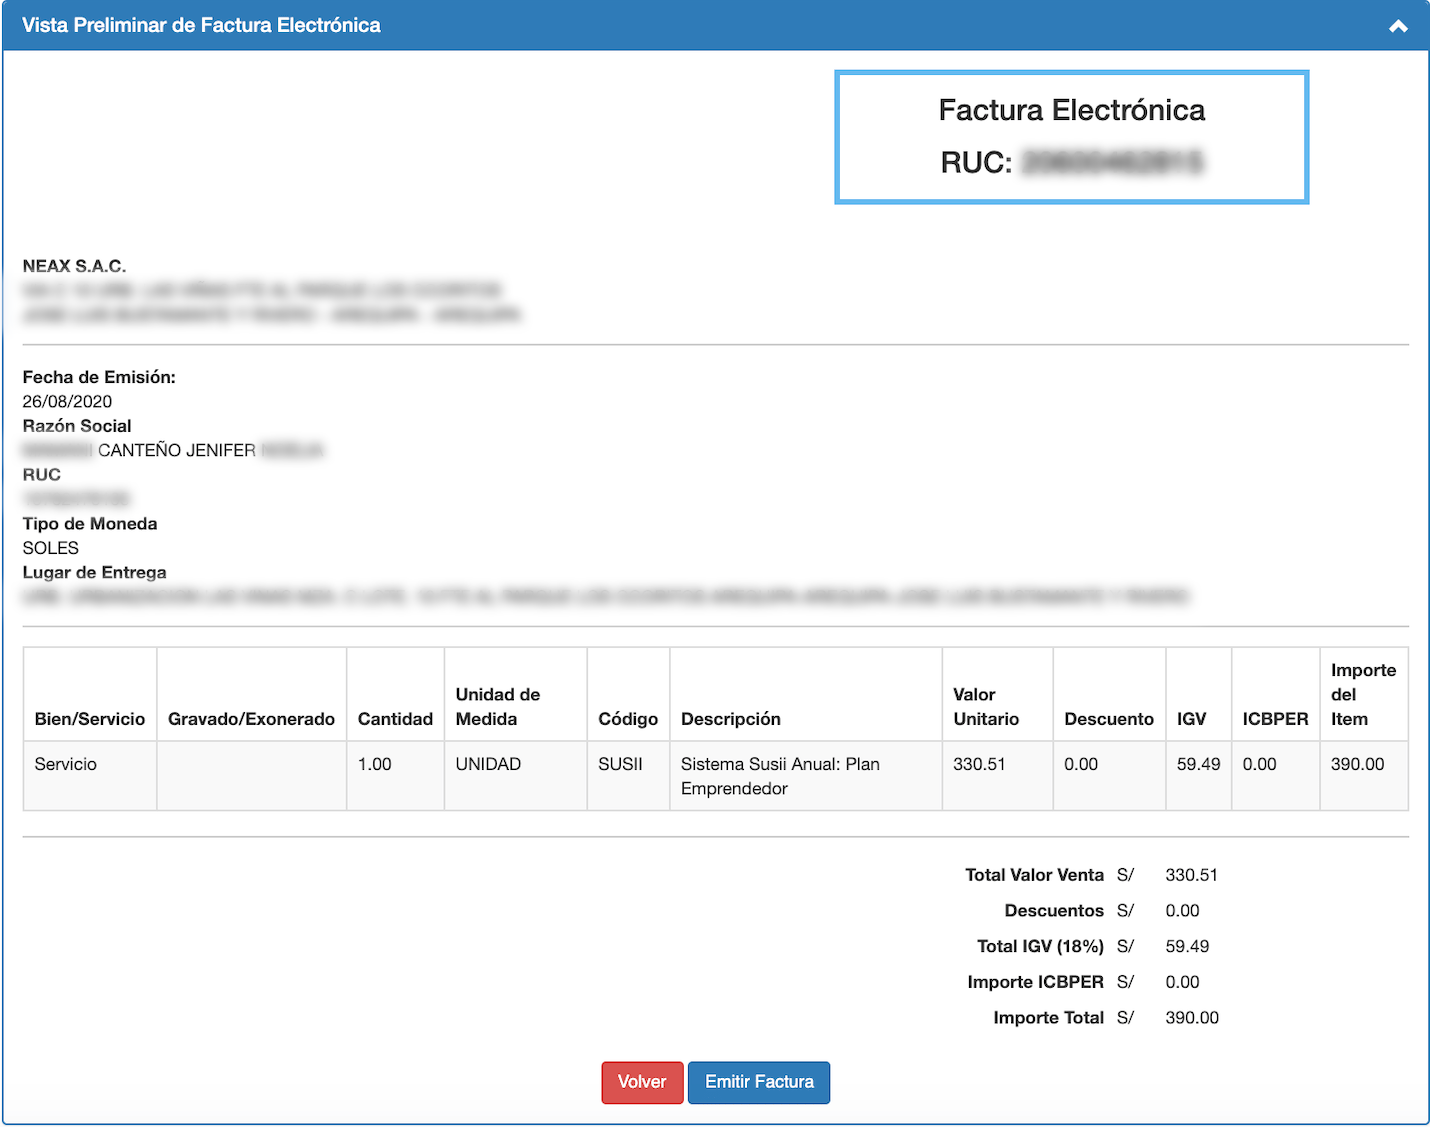This screenshot has height=1127, width=1430.
Task: Click the Código column header
Action: [628, 719]
